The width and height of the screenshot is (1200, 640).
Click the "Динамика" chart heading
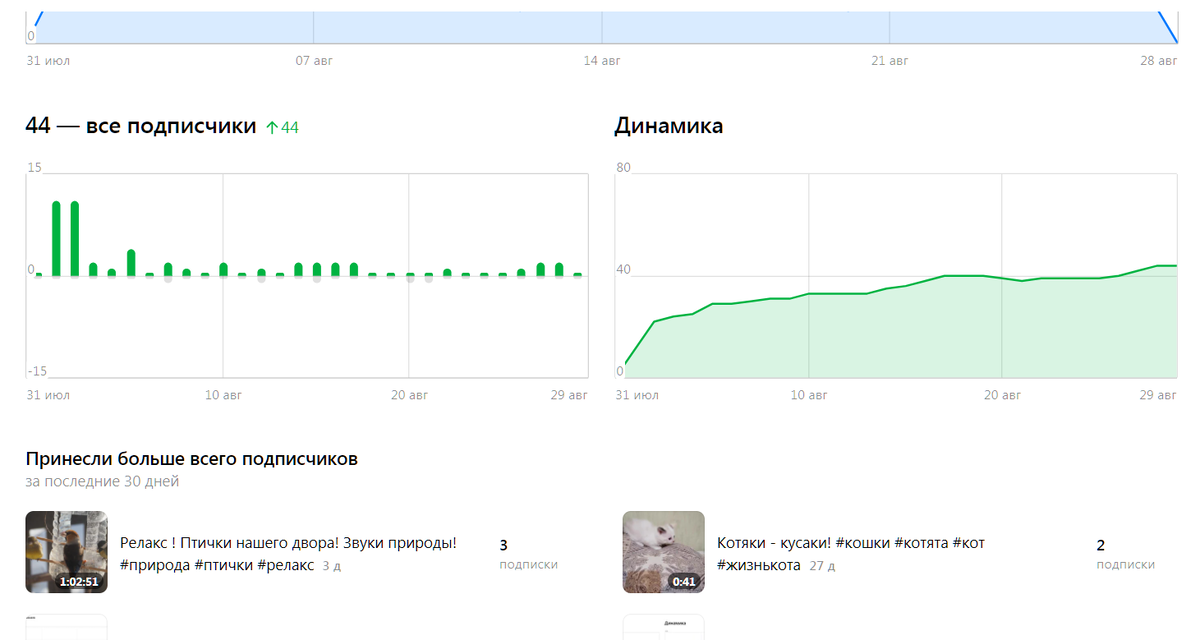point(669,127)
